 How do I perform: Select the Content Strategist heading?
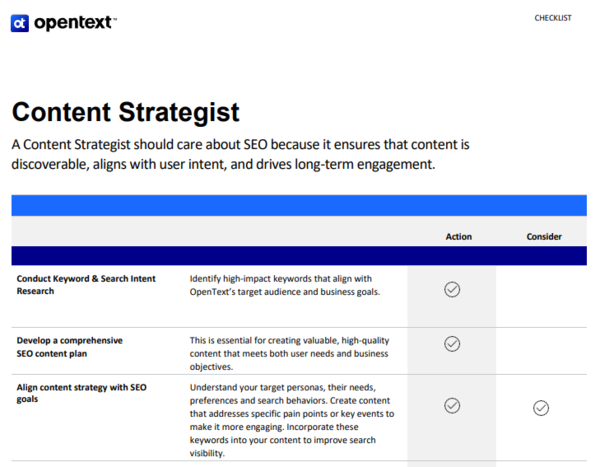125,110
